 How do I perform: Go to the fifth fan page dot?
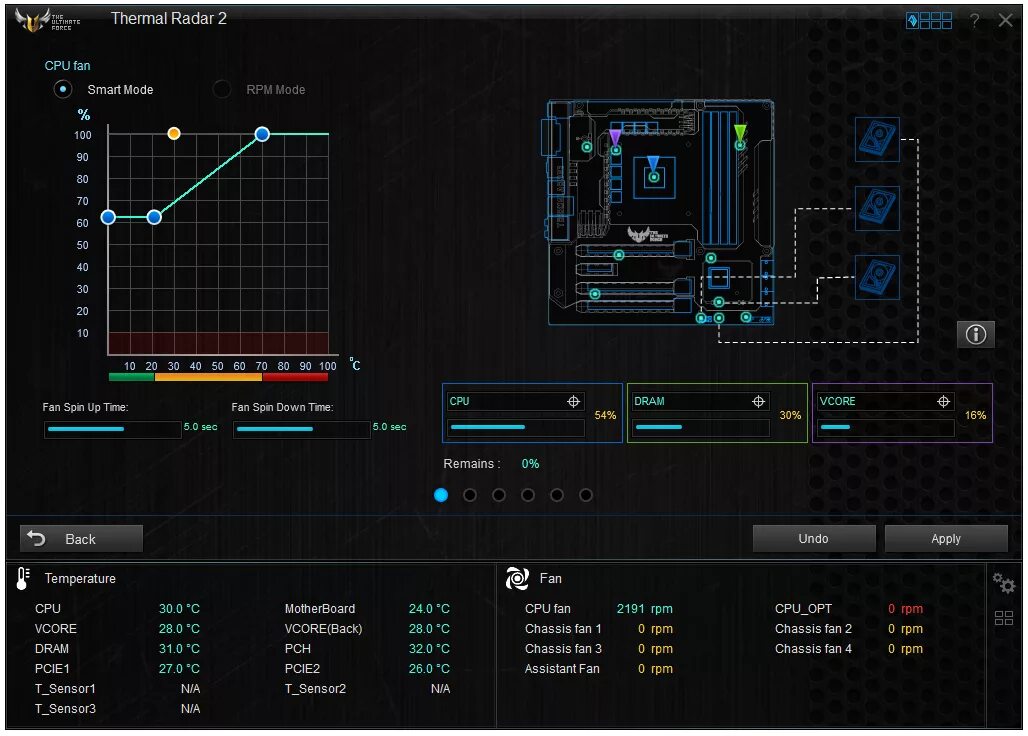click(557, 495)
